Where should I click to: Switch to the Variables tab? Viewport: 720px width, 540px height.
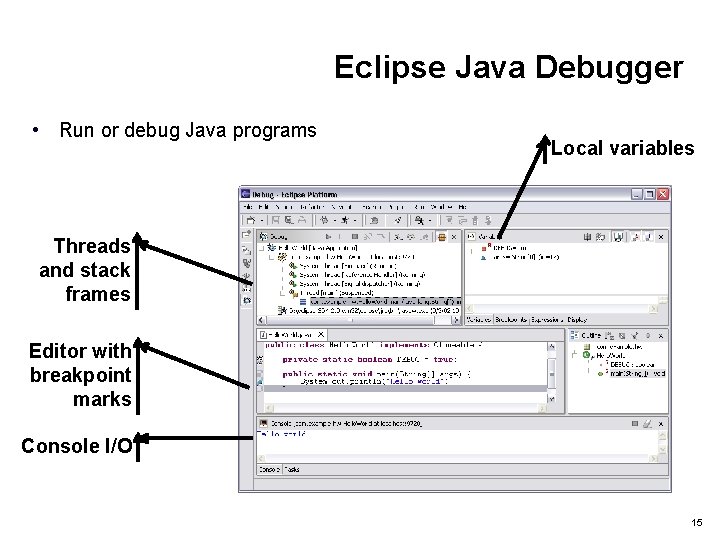479,320
